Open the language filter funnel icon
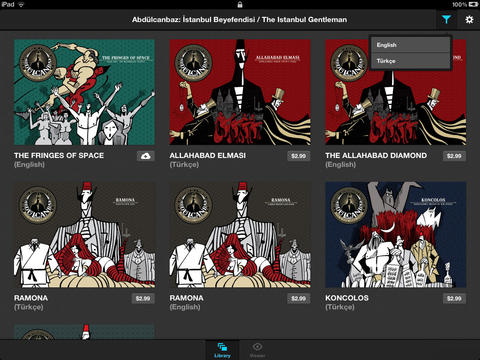The width and height of the screenshot is (480, 360). click(446, 20)
